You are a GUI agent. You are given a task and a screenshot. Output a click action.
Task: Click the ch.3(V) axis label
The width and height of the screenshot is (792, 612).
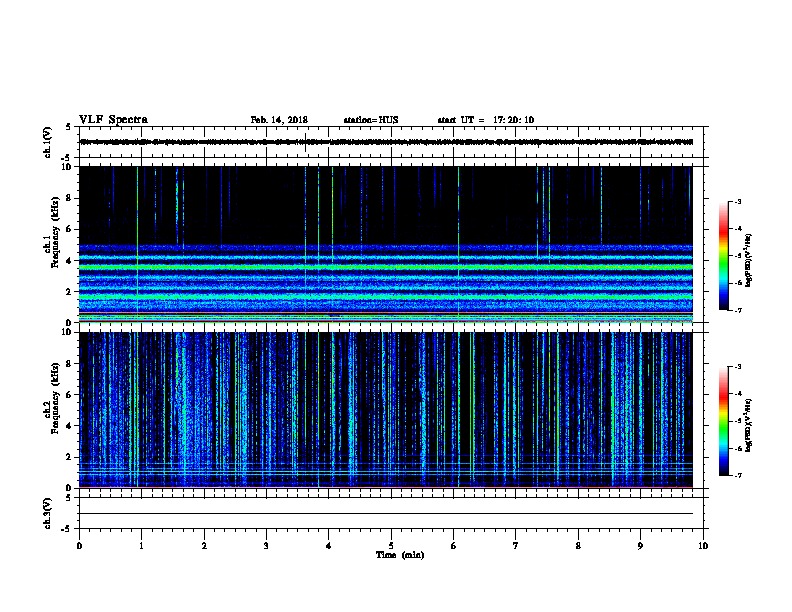point(47,513)
